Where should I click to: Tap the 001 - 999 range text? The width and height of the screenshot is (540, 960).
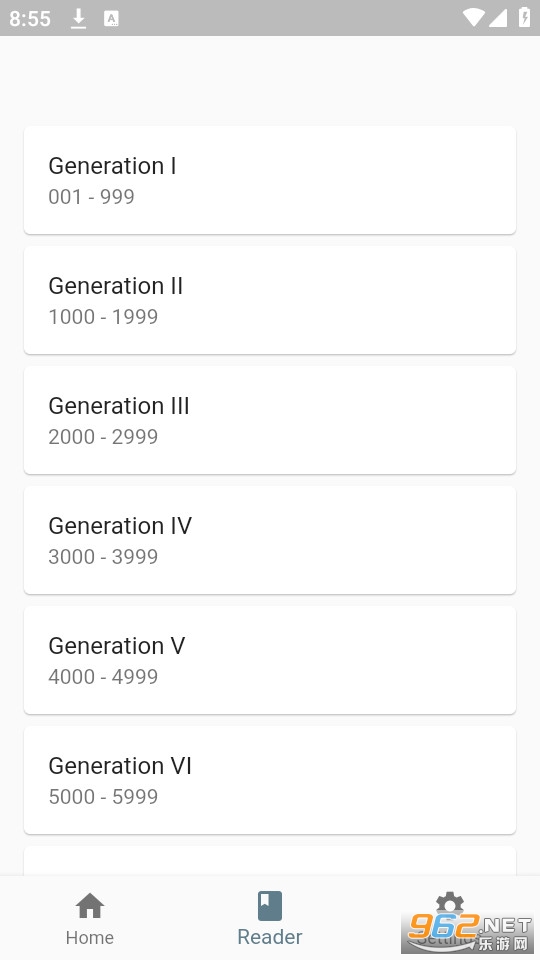[91, 197]
